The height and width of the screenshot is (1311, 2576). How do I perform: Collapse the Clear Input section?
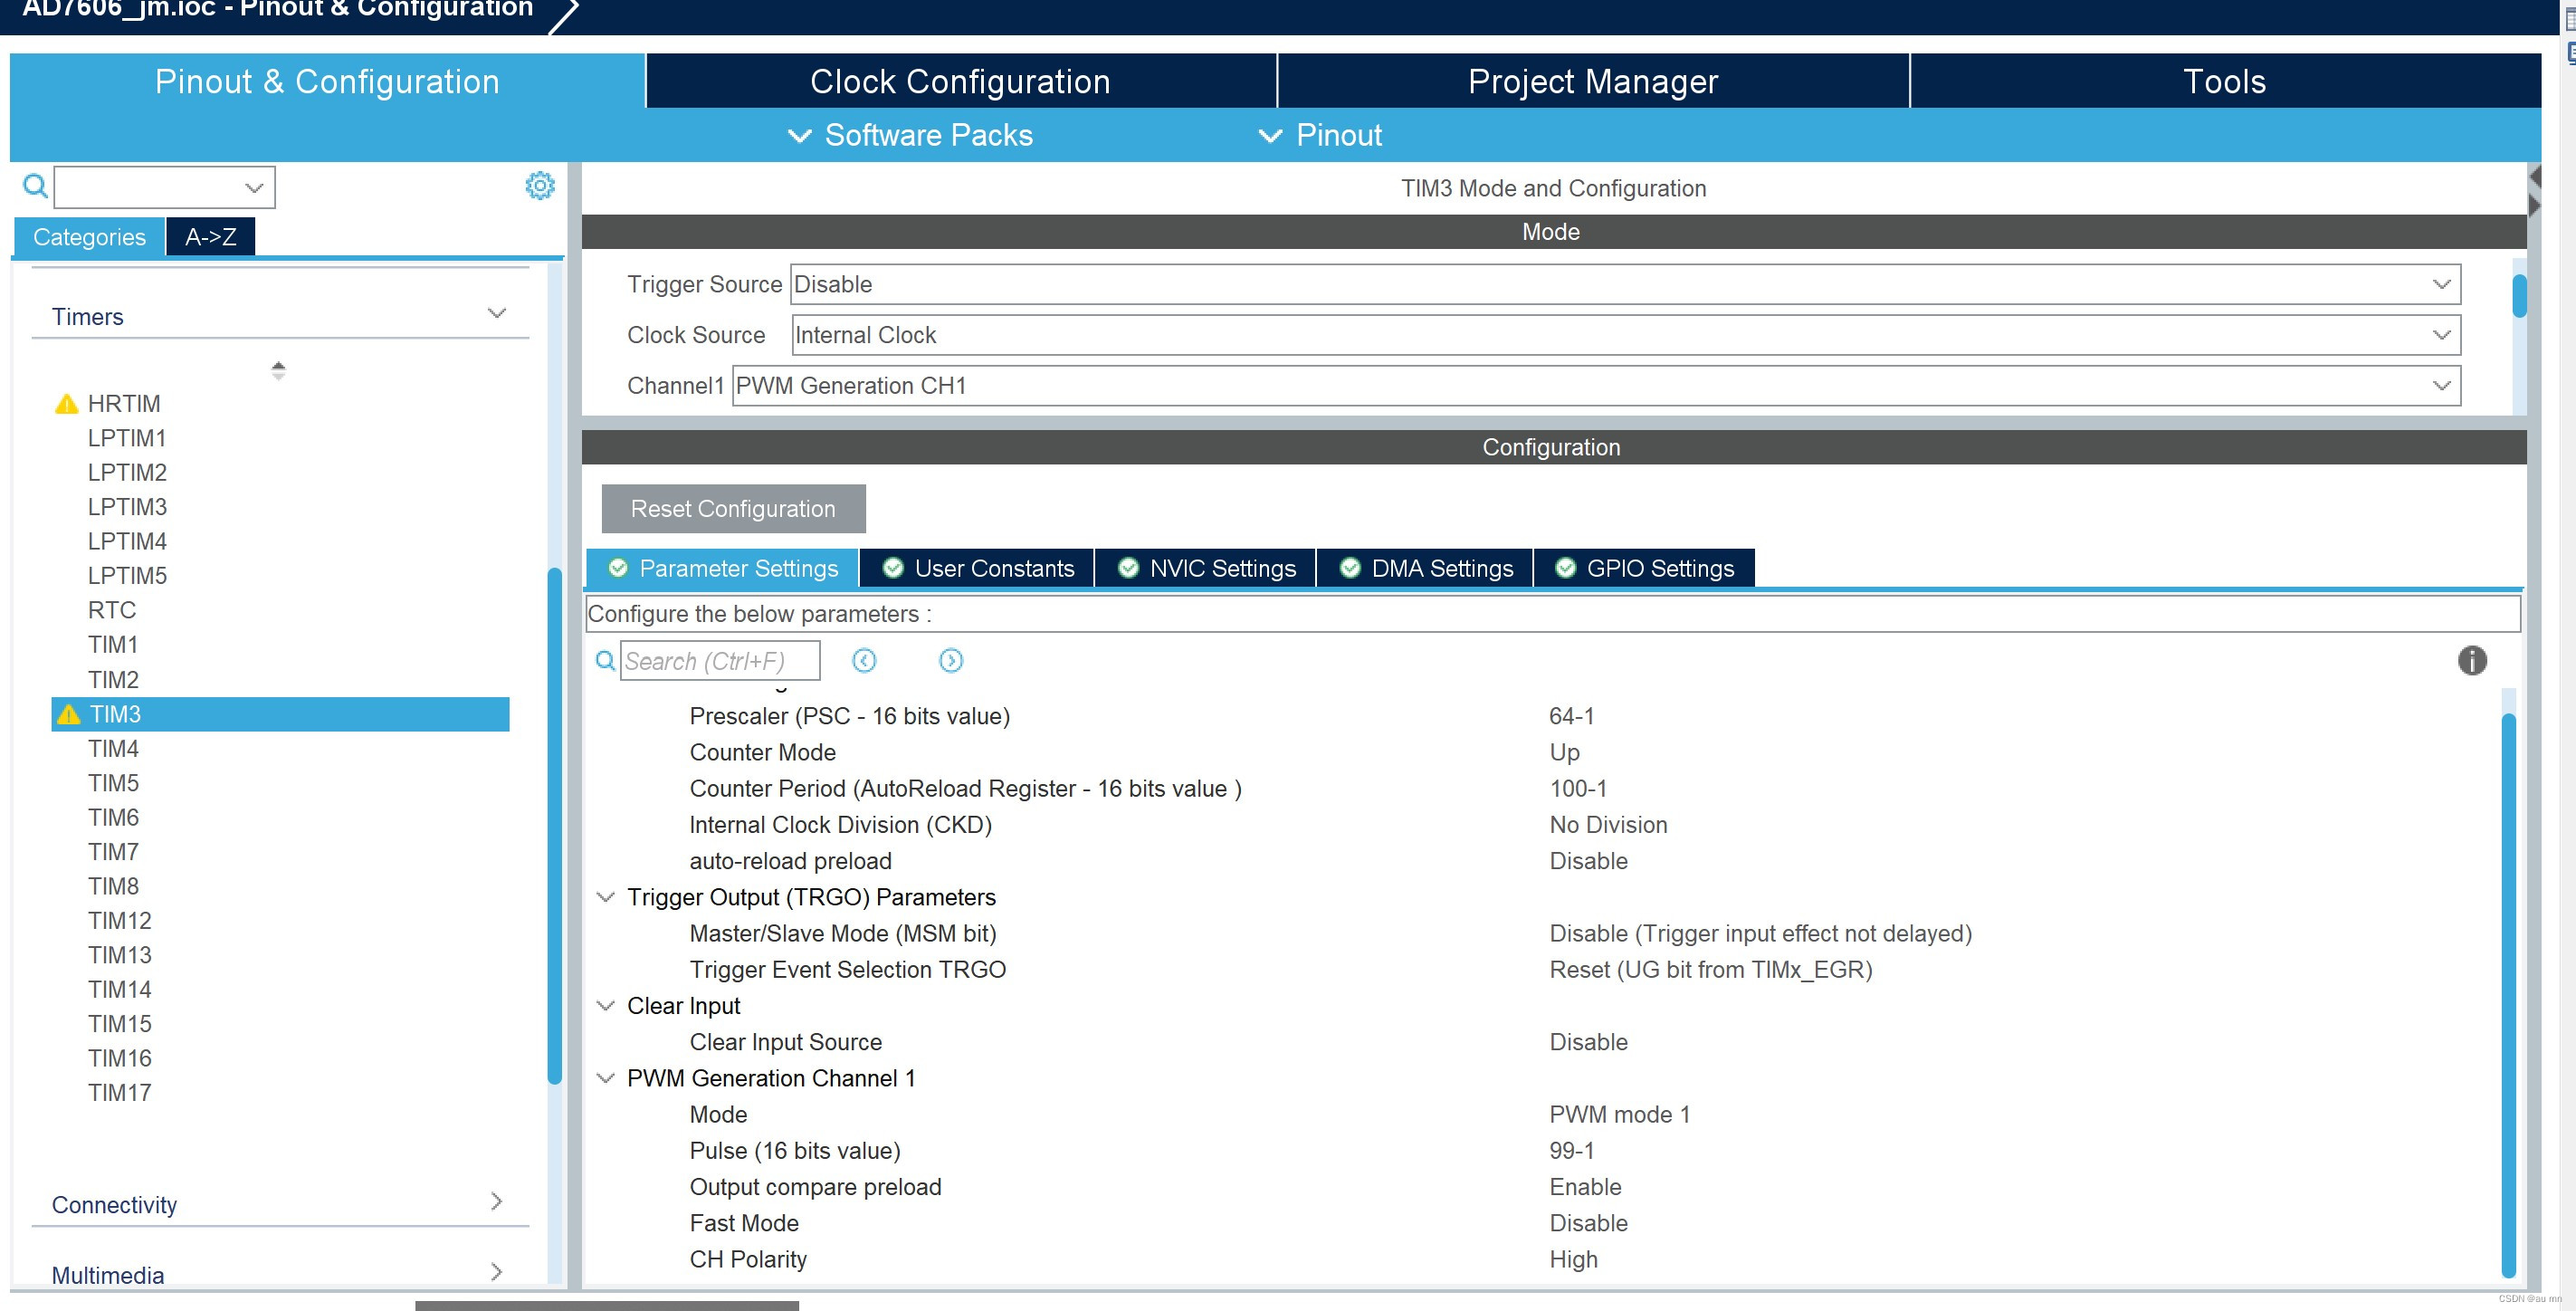[x=606, y=1005]
